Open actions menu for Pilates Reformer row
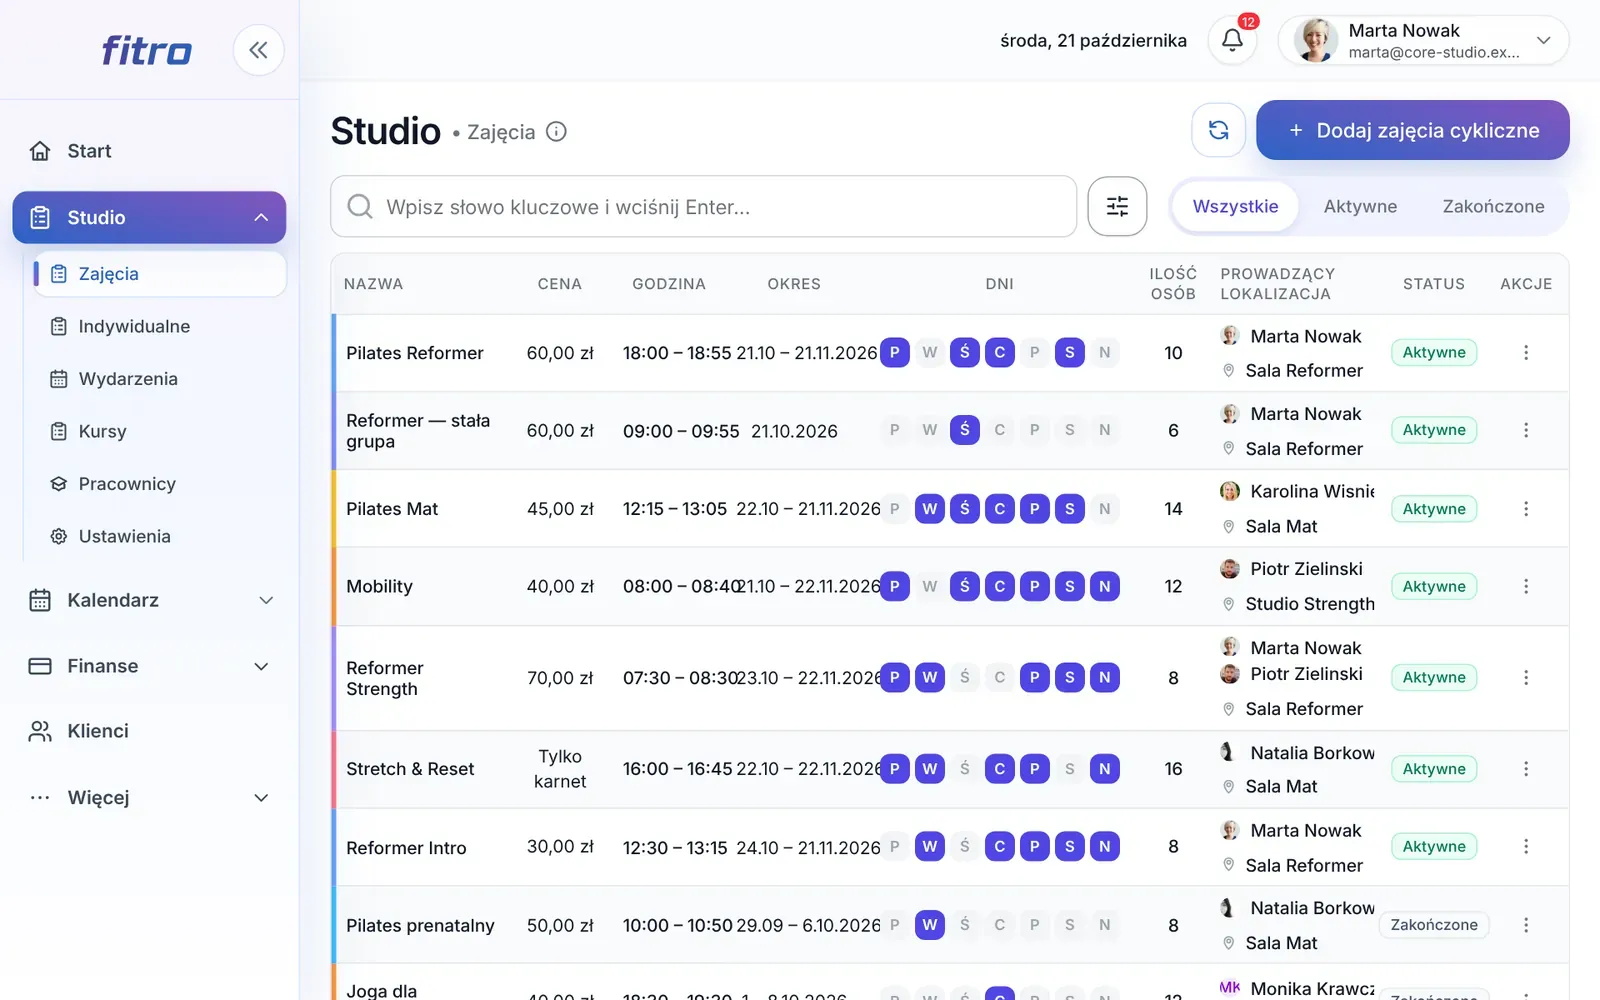This screenshot has width=1600, height=1000. (1526, 352)
